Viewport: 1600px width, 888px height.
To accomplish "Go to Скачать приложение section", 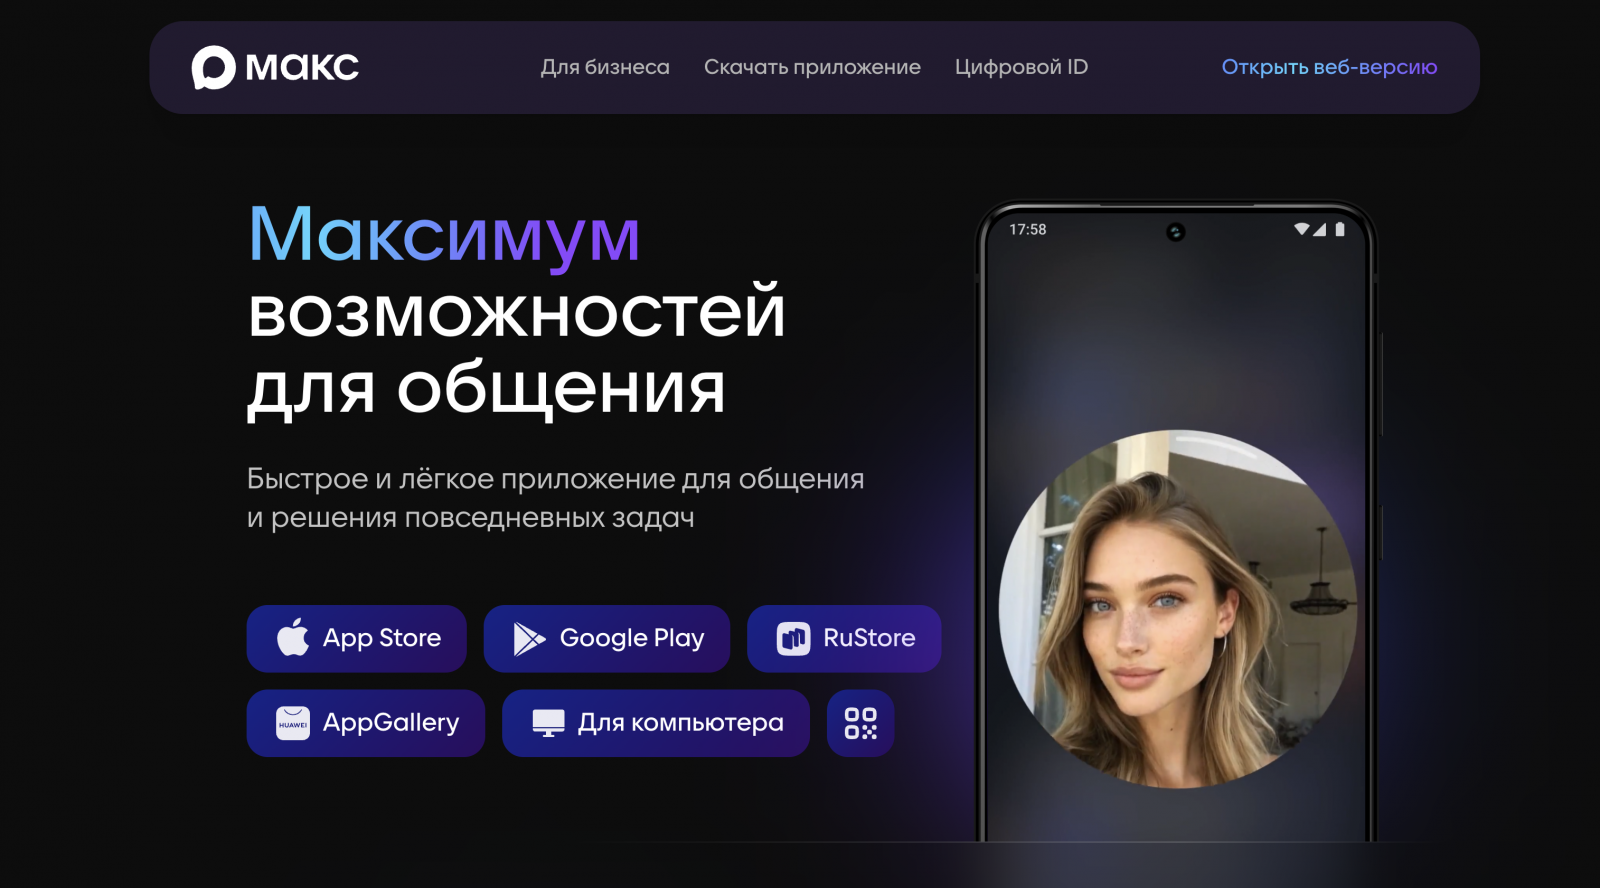I will (x=812, y=67).
